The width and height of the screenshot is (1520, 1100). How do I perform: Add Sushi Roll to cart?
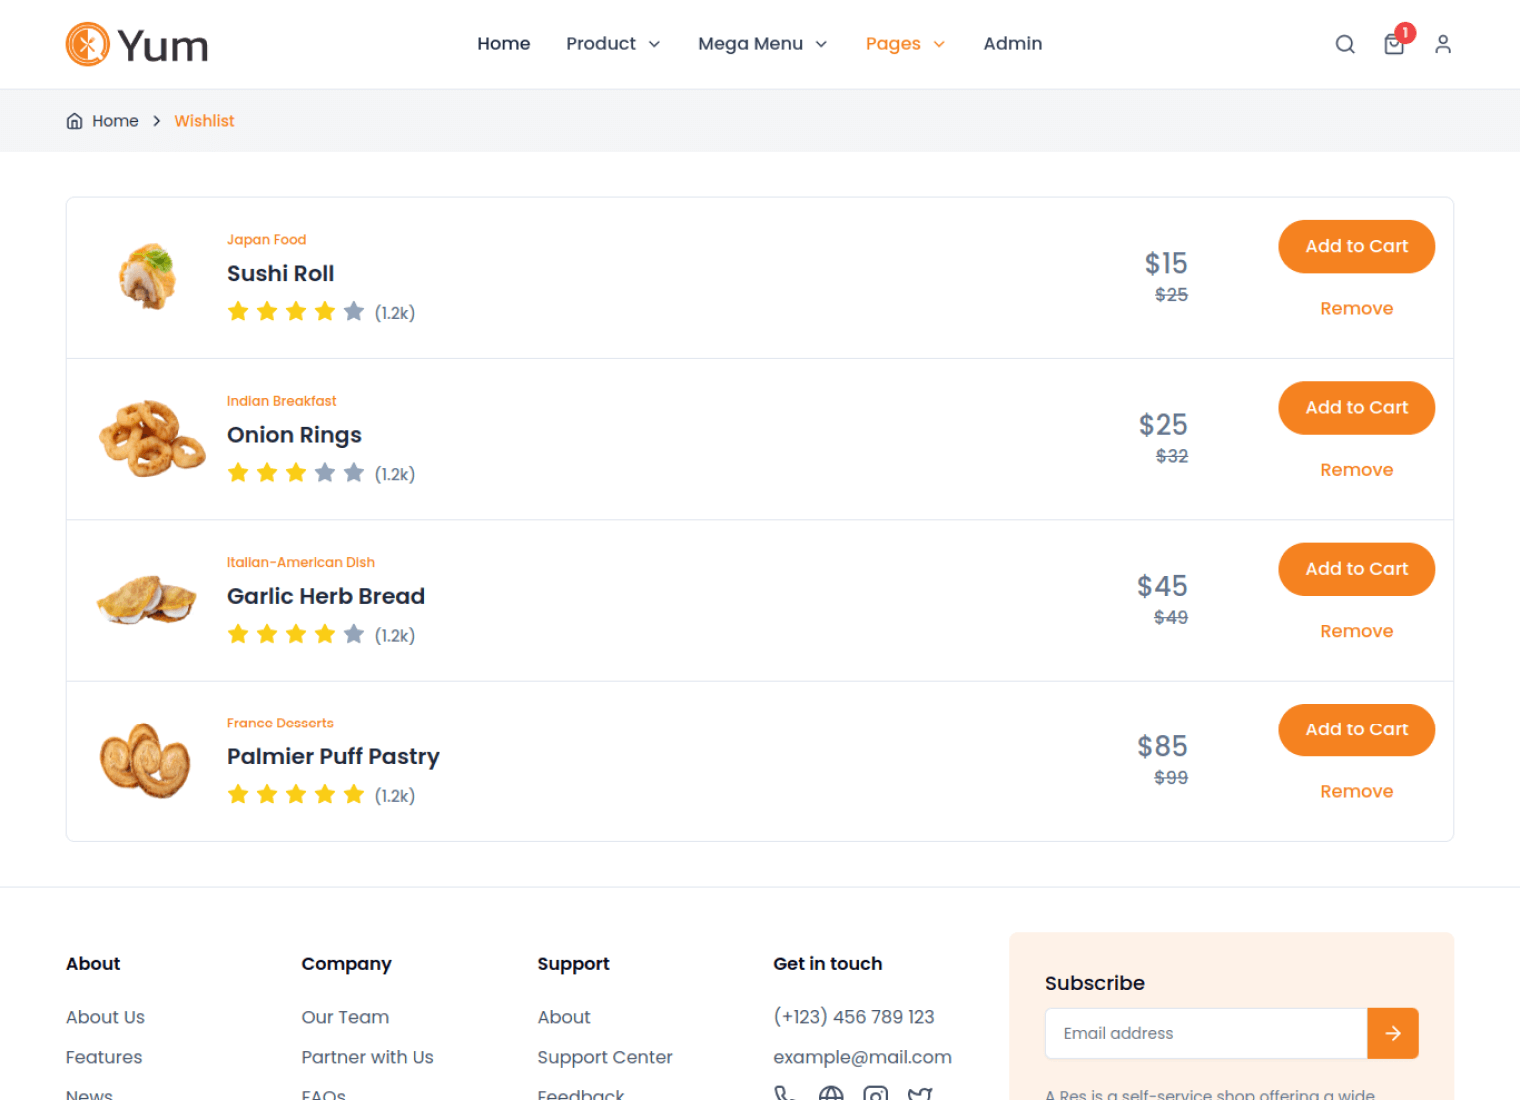[1356, 246]
